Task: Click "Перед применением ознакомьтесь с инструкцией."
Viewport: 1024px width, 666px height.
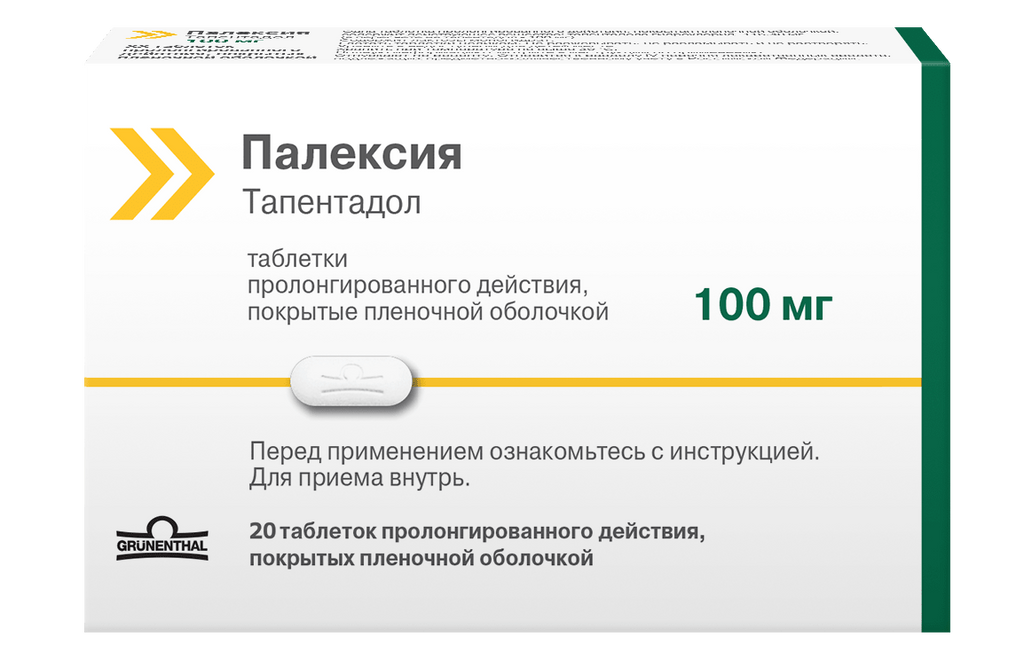Action: pyautogui.click(x=534, y=451)
